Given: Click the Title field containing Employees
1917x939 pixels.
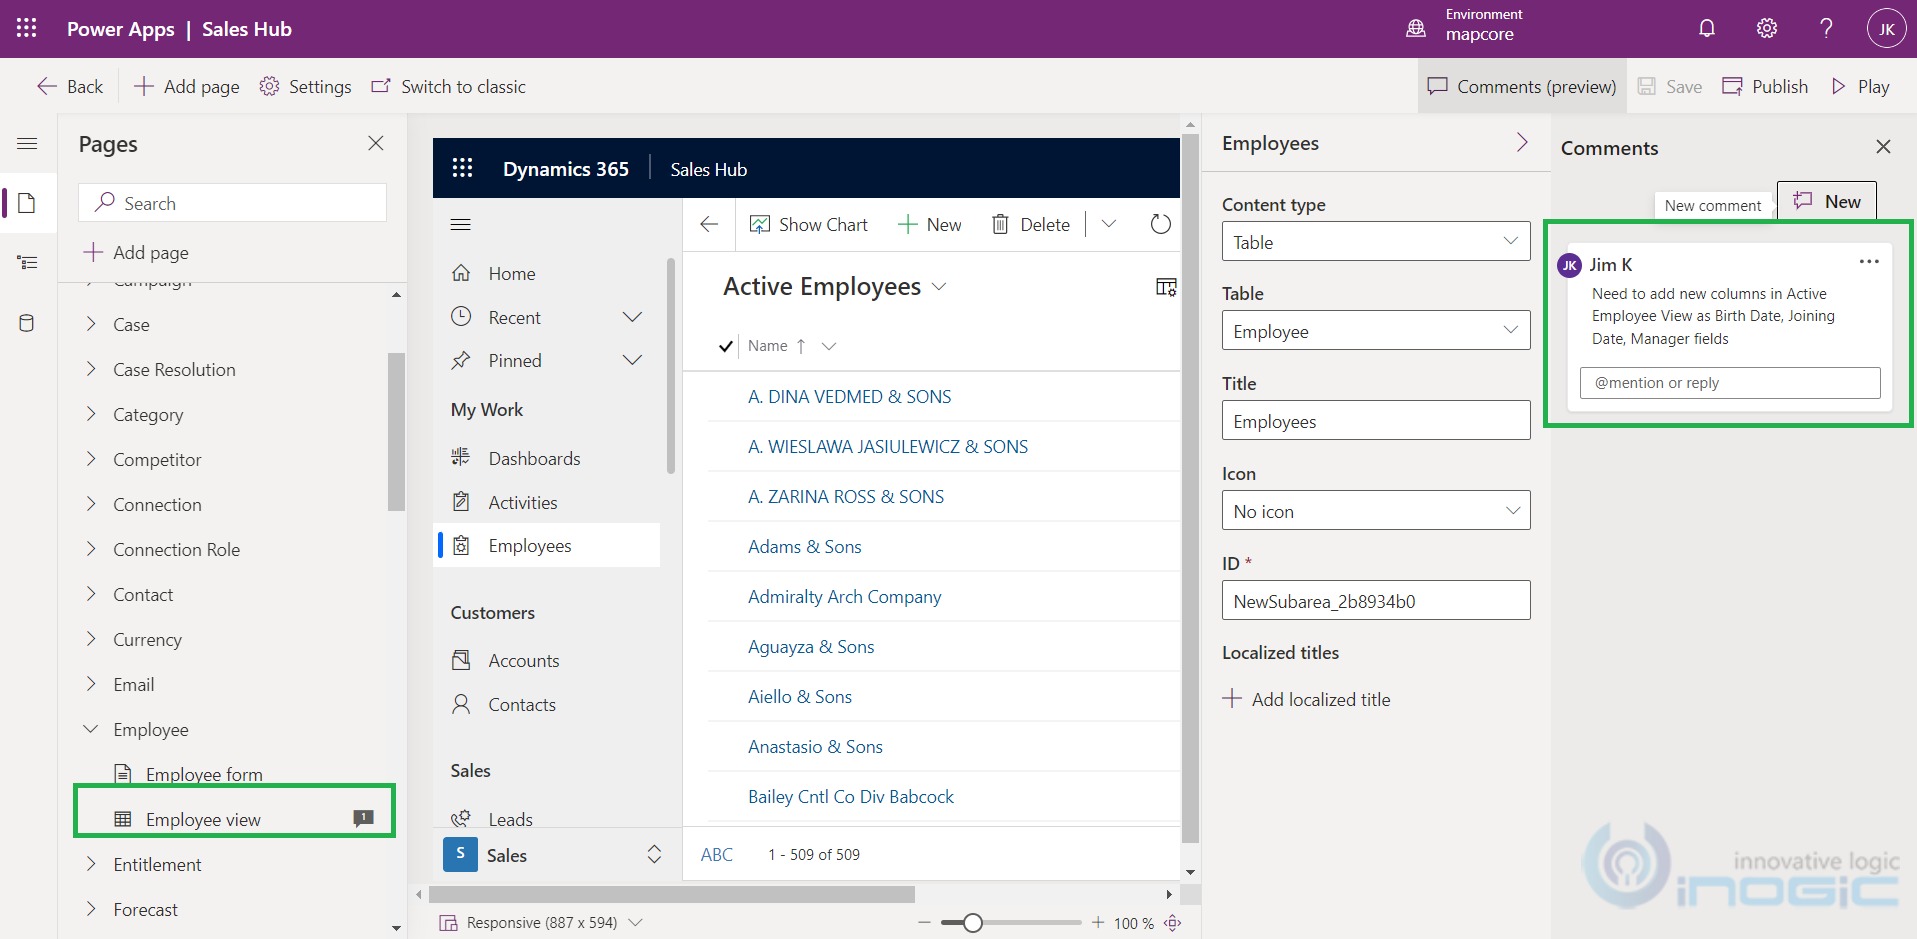Looking at the screenshot, I should coord(1376,420).
